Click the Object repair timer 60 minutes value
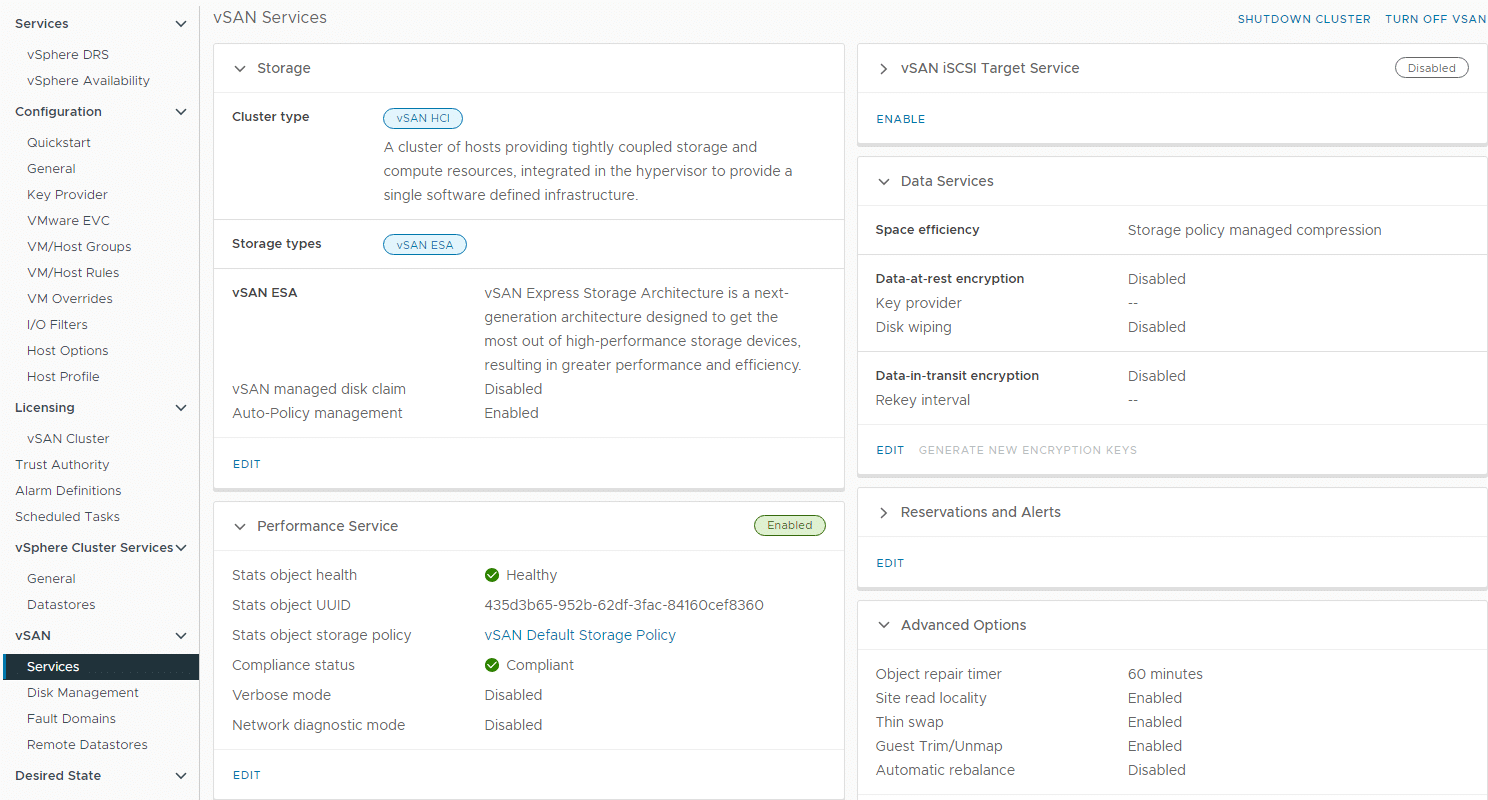Viewport: 1488px width, 800px height. [1165, 674]
